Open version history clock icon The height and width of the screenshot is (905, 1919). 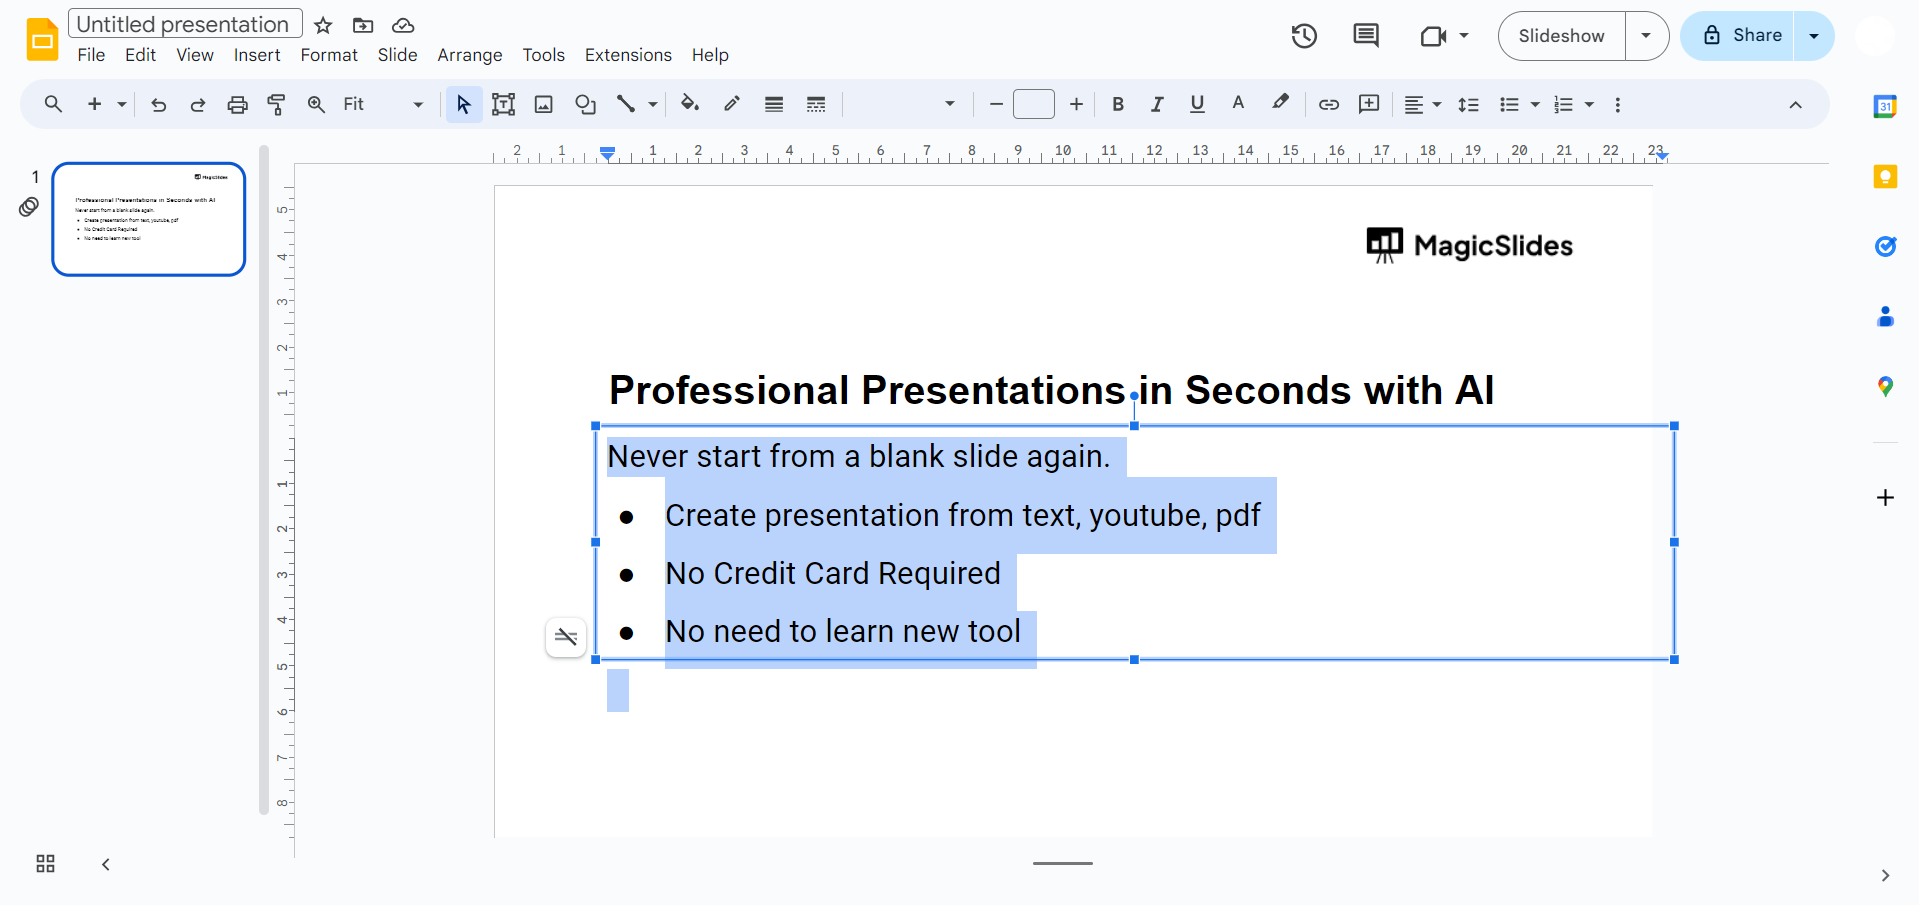coord(1304,36)
